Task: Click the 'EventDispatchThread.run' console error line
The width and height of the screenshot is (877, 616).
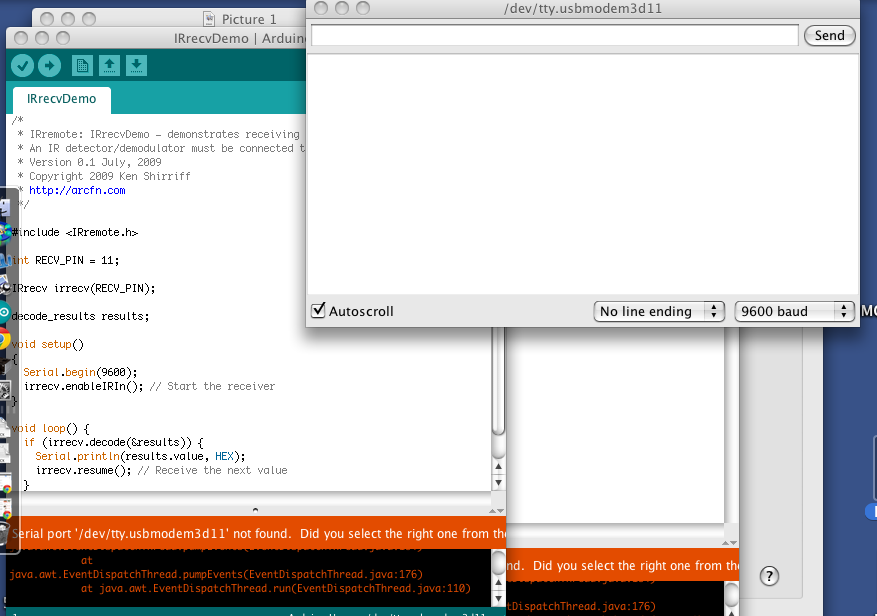Action: [276, 589]
